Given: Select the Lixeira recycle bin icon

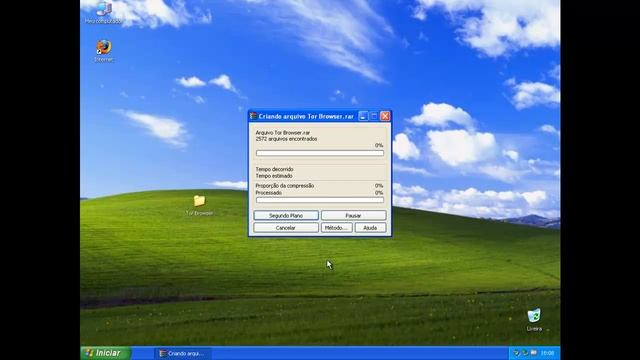Looking at the screenshot, I should [x=534, y=320].
